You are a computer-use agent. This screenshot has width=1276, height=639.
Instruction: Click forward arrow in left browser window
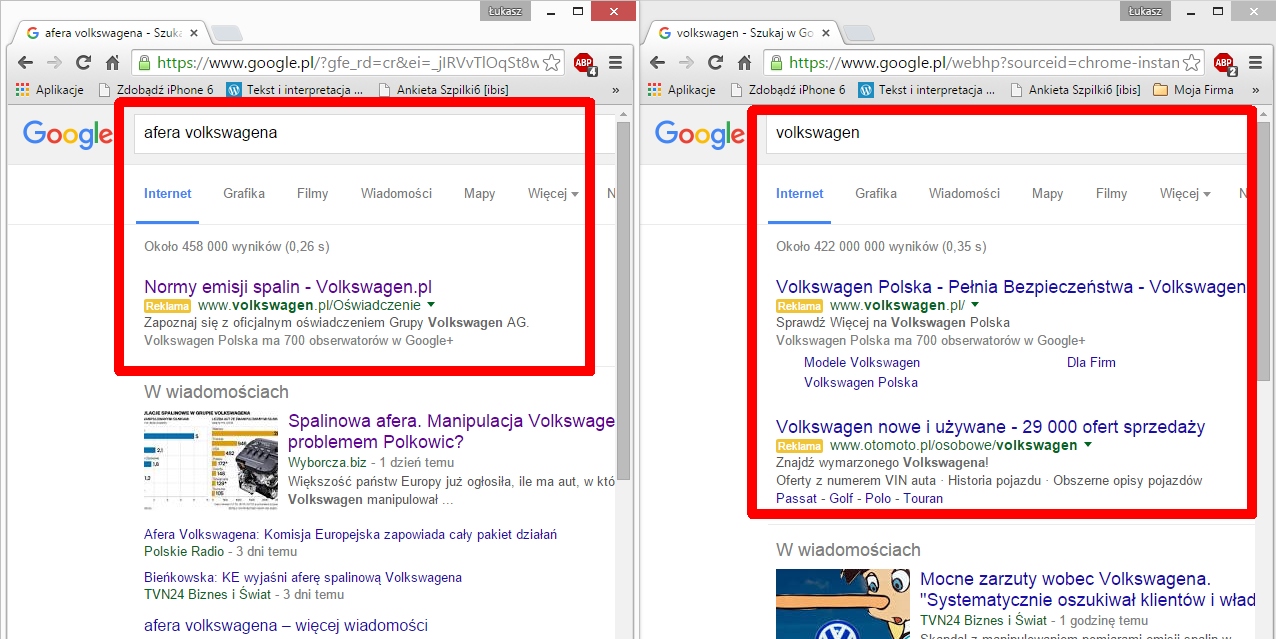(x=54, y=62)
